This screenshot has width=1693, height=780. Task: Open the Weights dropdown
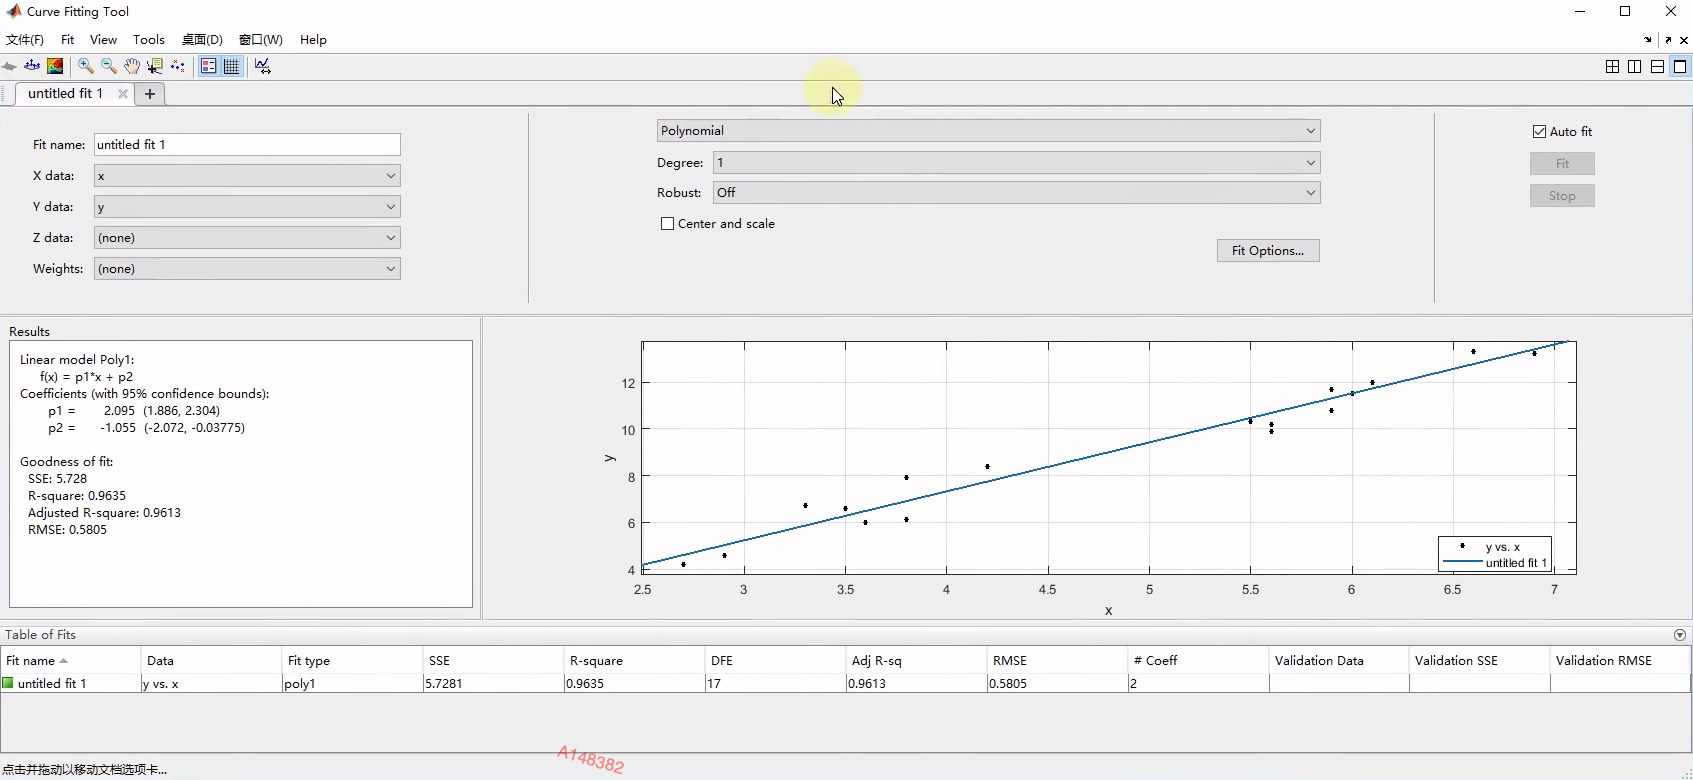[x=247, y=269]
